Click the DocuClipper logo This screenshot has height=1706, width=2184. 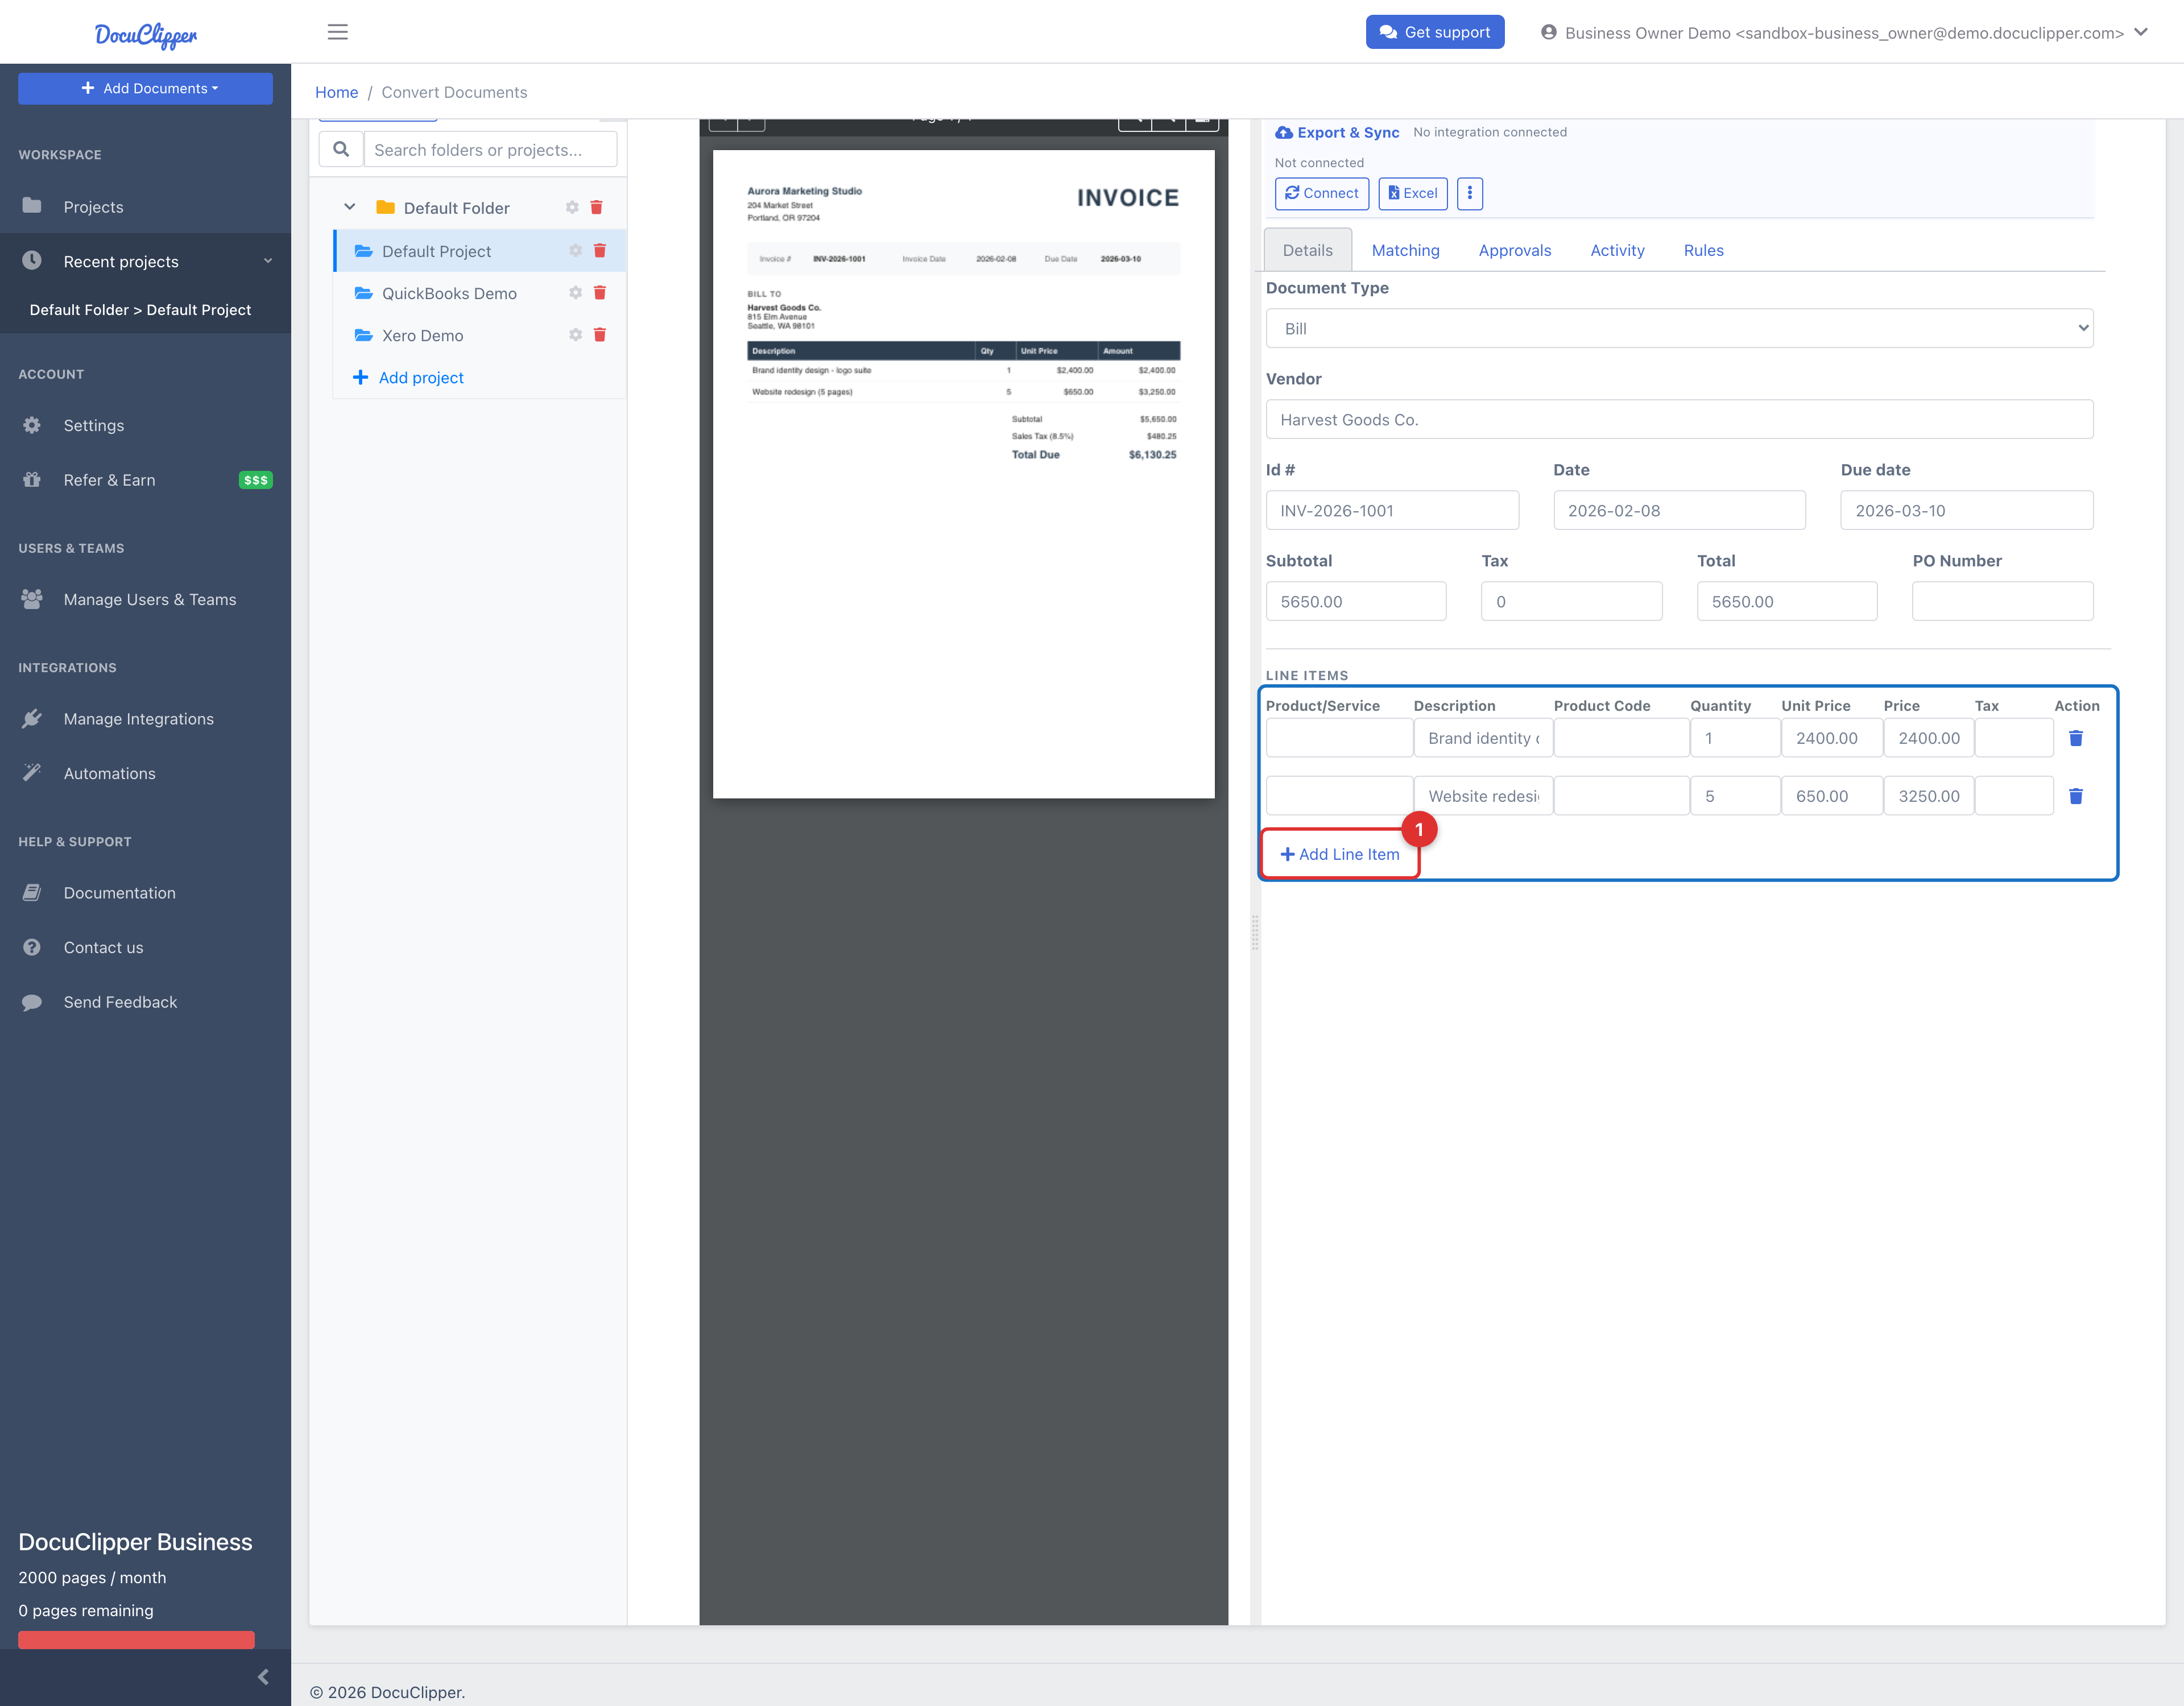146,35
